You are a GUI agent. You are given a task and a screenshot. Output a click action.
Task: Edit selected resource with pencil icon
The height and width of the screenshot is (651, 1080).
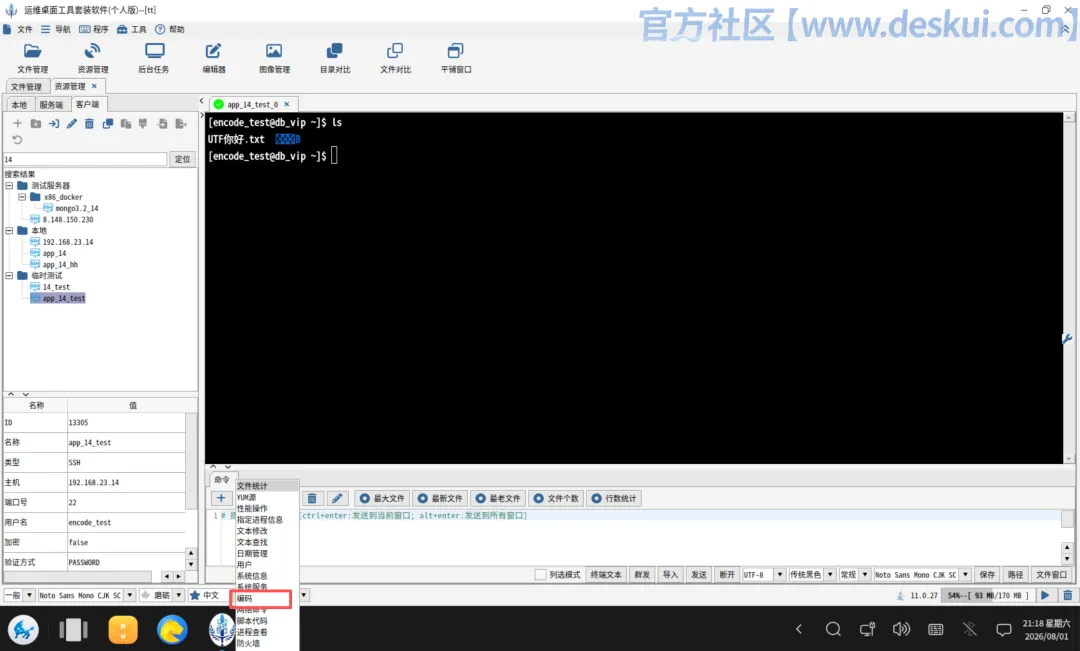coord(72,123)
